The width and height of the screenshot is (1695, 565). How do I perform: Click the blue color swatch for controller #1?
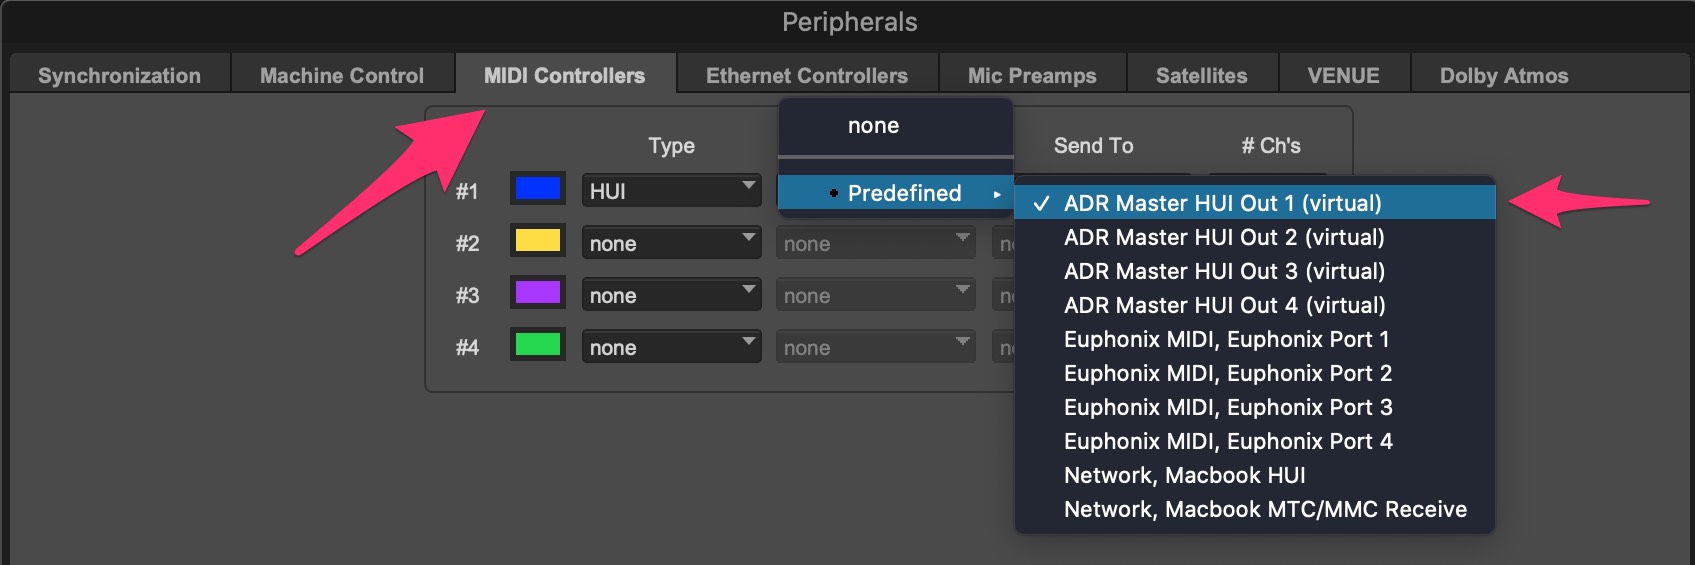(538, 189)
